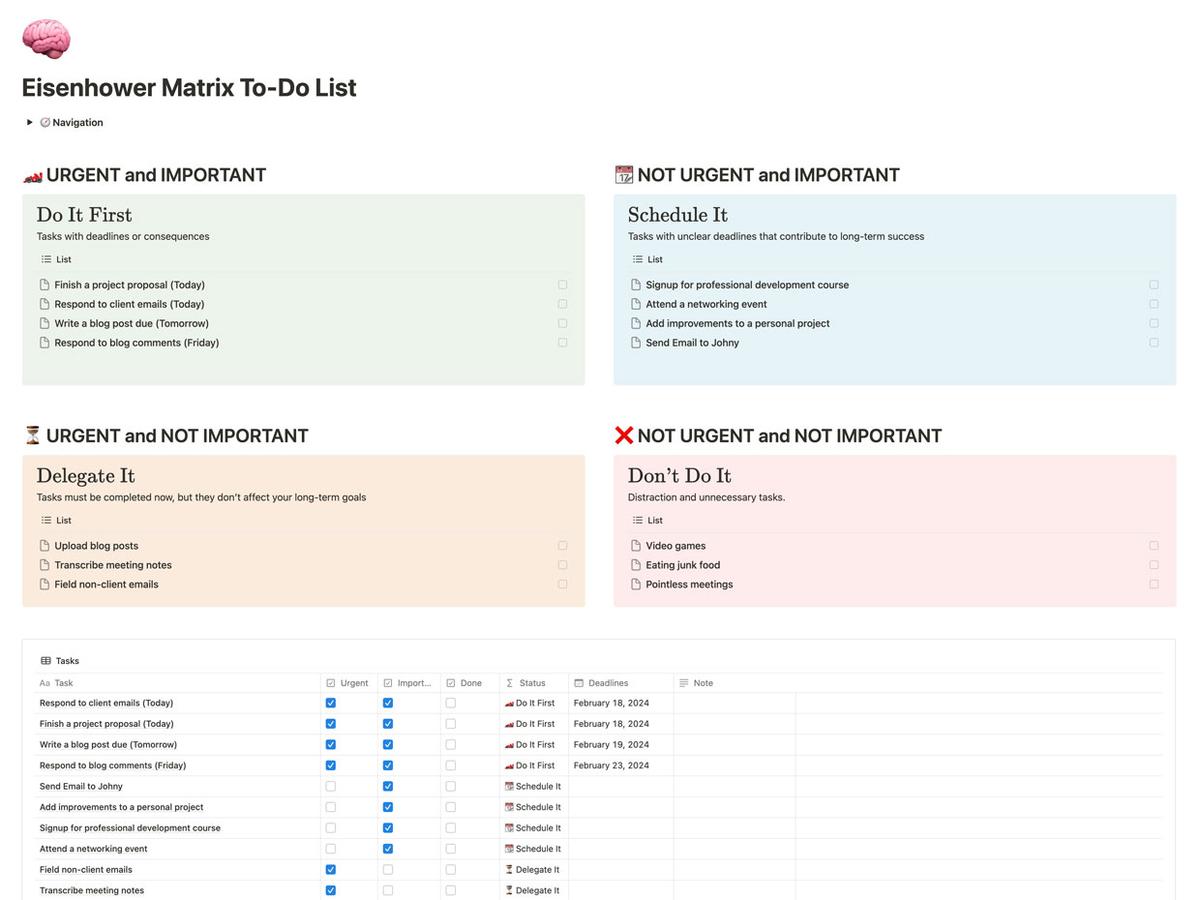Select the List view tab in Schedule It card

pyautogui.click(x=650, y=259)
